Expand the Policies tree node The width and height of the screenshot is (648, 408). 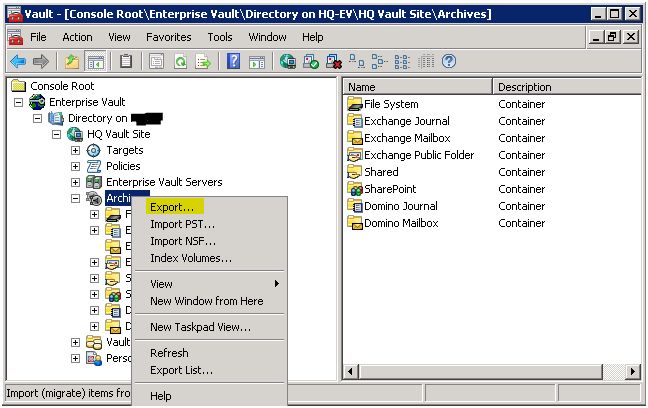(x=75, y=167)
